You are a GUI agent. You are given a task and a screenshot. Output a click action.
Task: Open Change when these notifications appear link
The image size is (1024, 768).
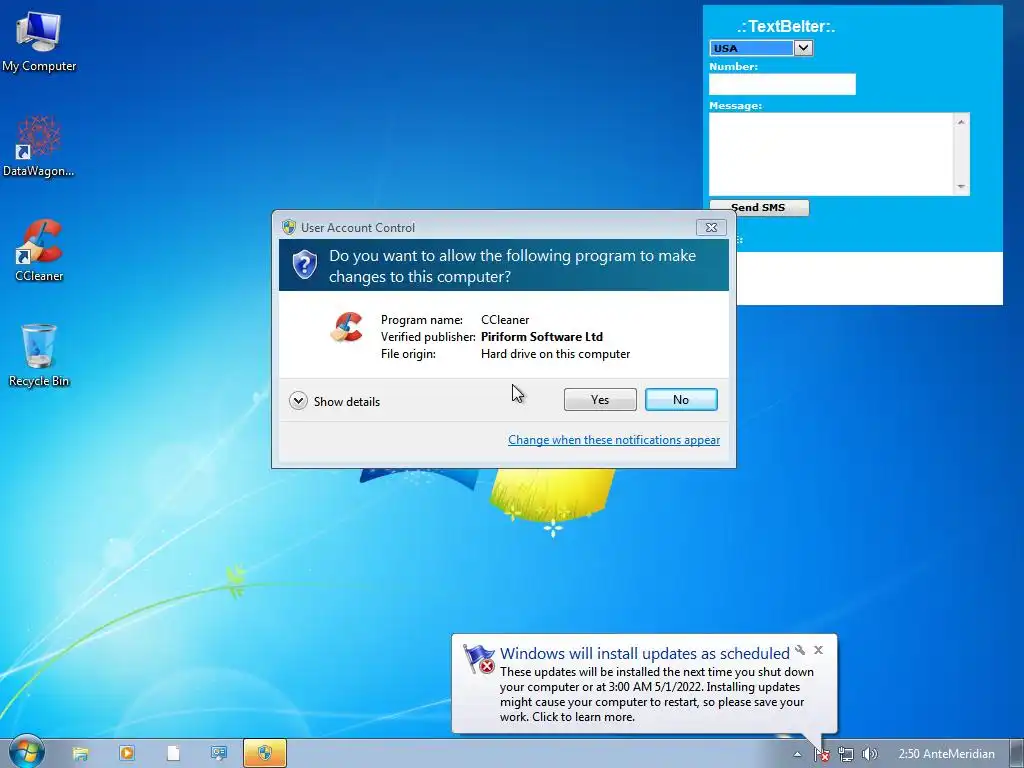point(614,440)
